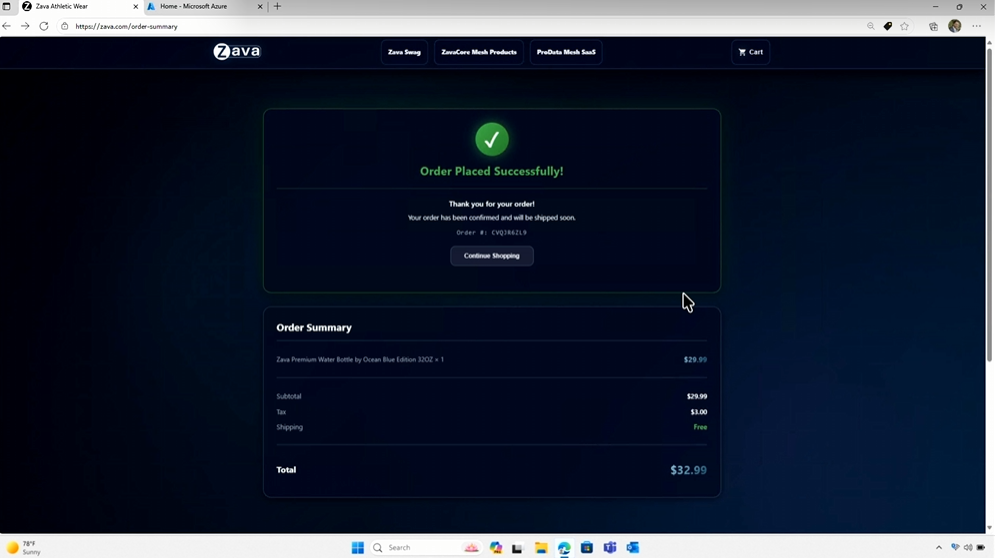This screenshot has height=558, width=995.
Task: Click the Zava logo in header
Action: click(237, 51)
